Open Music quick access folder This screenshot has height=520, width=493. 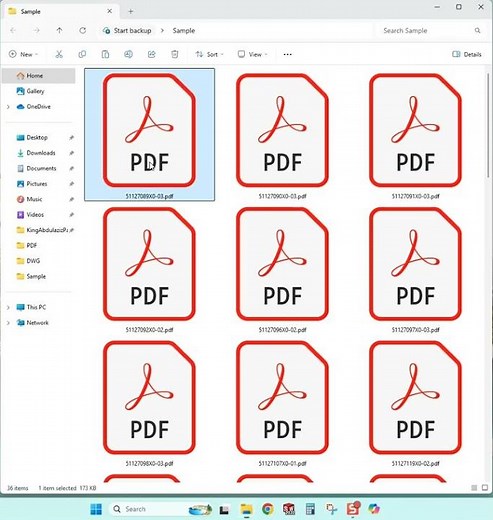[x=29, y=199]
